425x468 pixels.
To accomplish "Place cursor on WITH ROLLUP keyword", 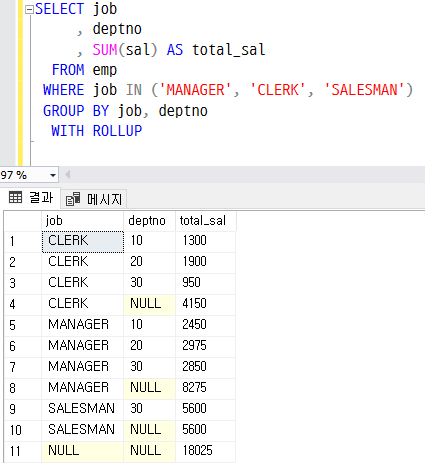I will coord(97,131).
